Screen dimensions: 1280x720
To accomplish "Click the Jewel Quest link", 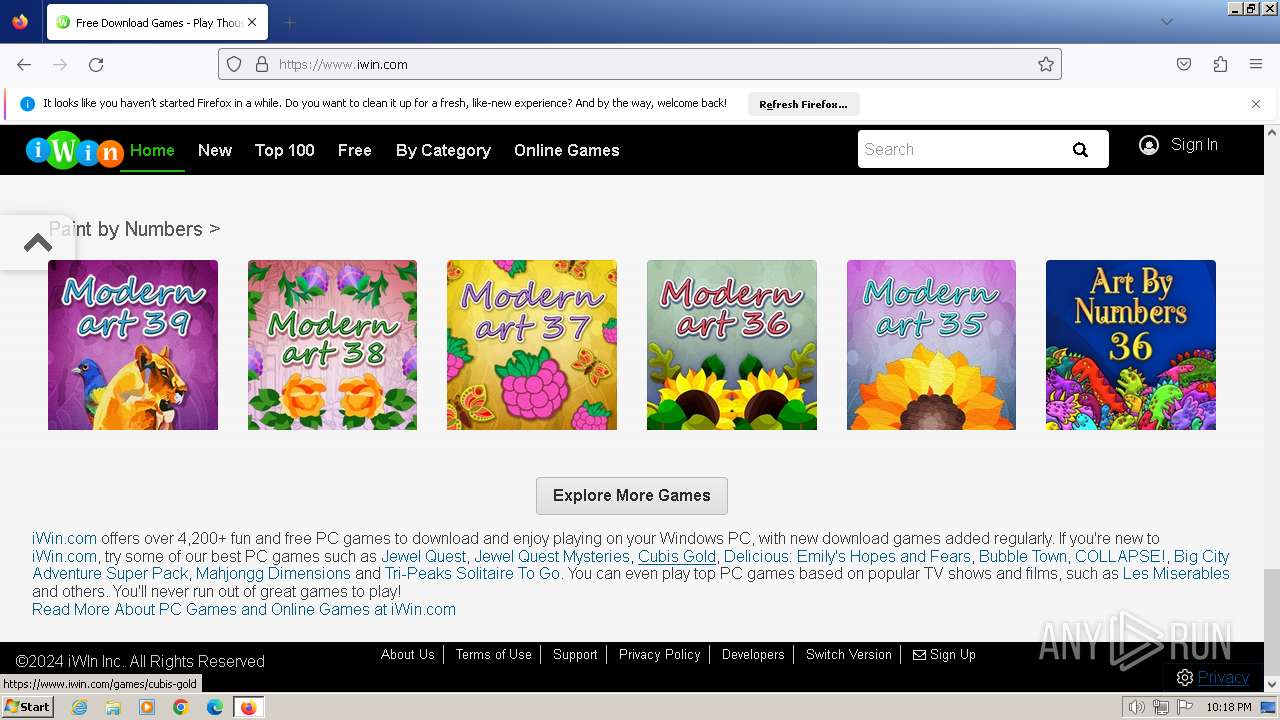I will click(x=424, y=556).
